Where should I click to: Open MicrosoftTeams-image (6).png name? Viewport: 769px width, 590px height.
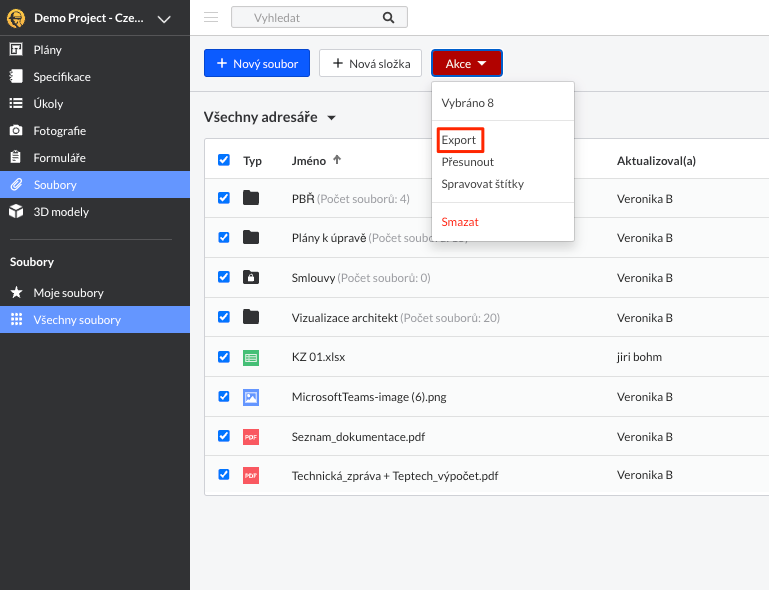click(369, 397)
